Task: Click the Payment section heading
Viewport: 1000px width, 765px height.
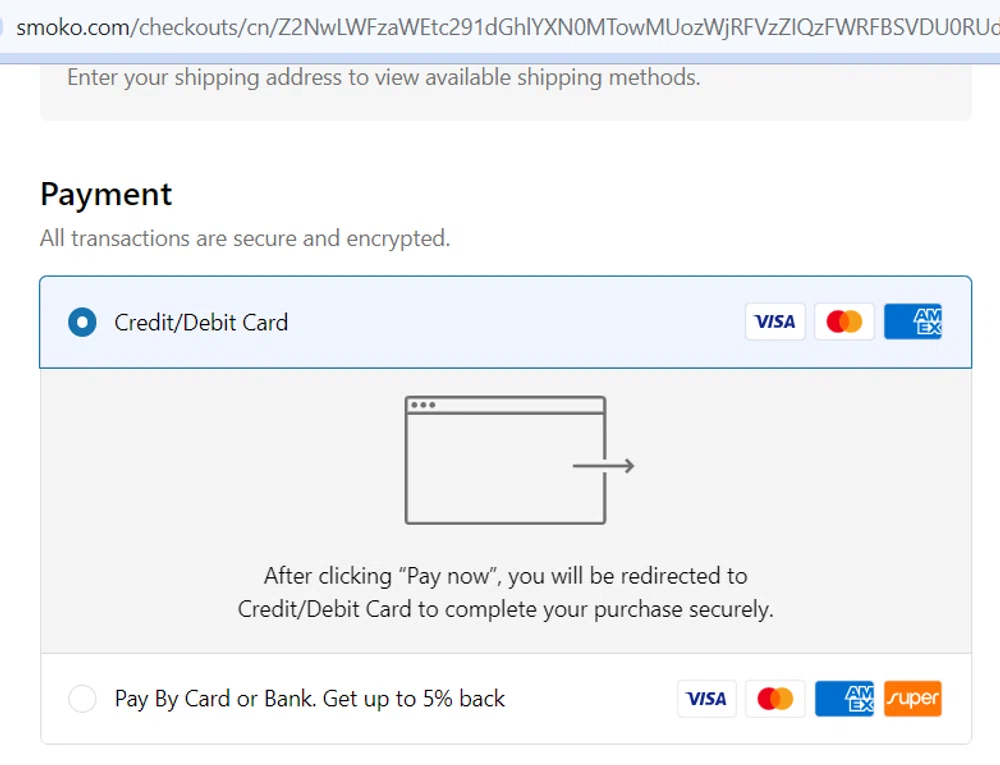Action: pos(106,194)
